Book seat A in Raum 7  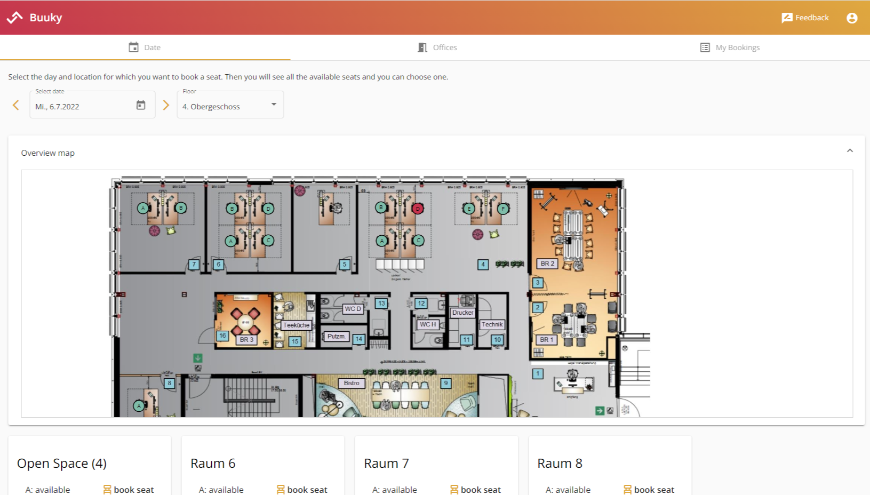coord(474,489)
